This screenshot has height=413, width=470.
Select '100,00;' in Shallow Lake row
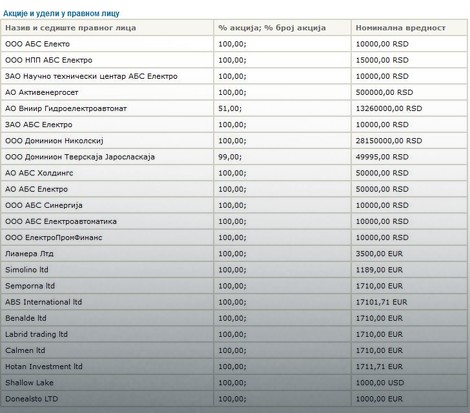click(x=232, y=383)
